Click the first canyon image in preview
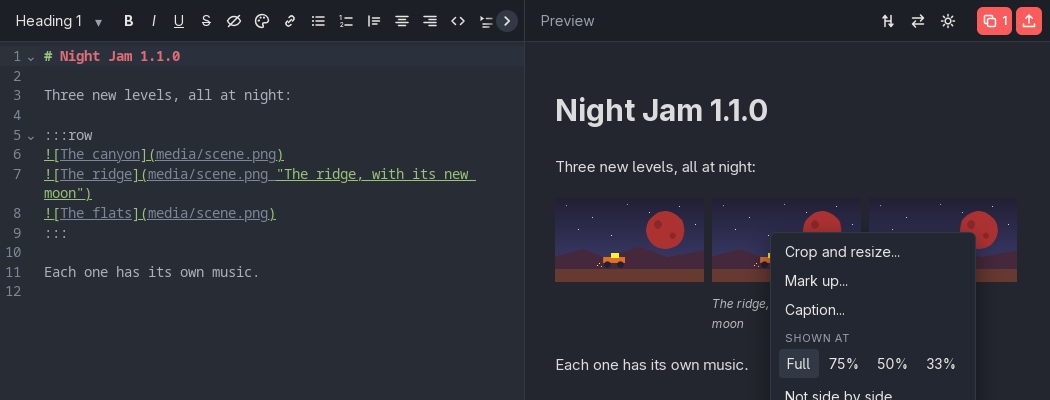Image resolution: width=1050 pixels, height=400 pixels. tap(629, 240)
